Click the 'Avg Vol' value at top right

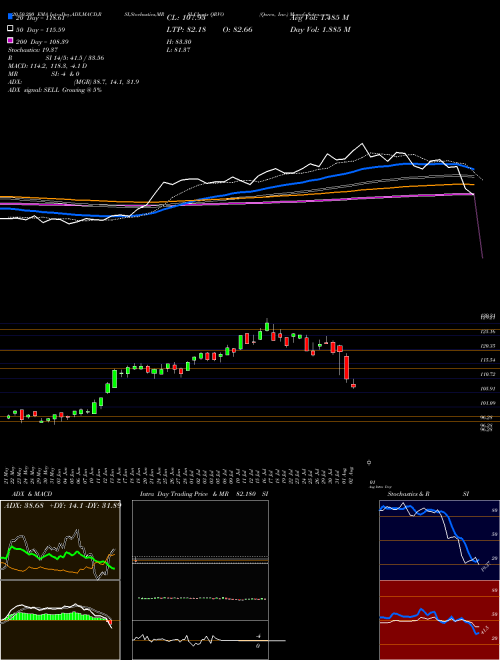pyautogui.click(x=320, y=18)
